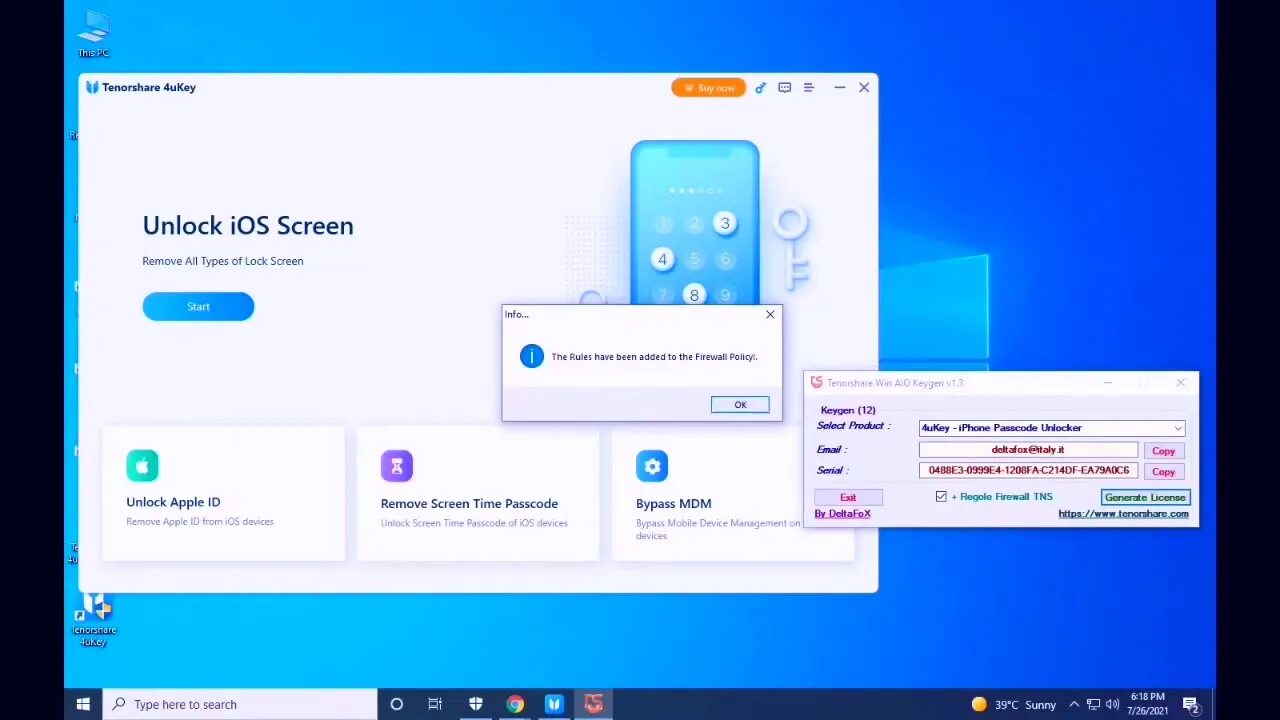Click the Serial field in Keygen
This screenshot has width=1280, height=720.
(x=1028, y=470)
